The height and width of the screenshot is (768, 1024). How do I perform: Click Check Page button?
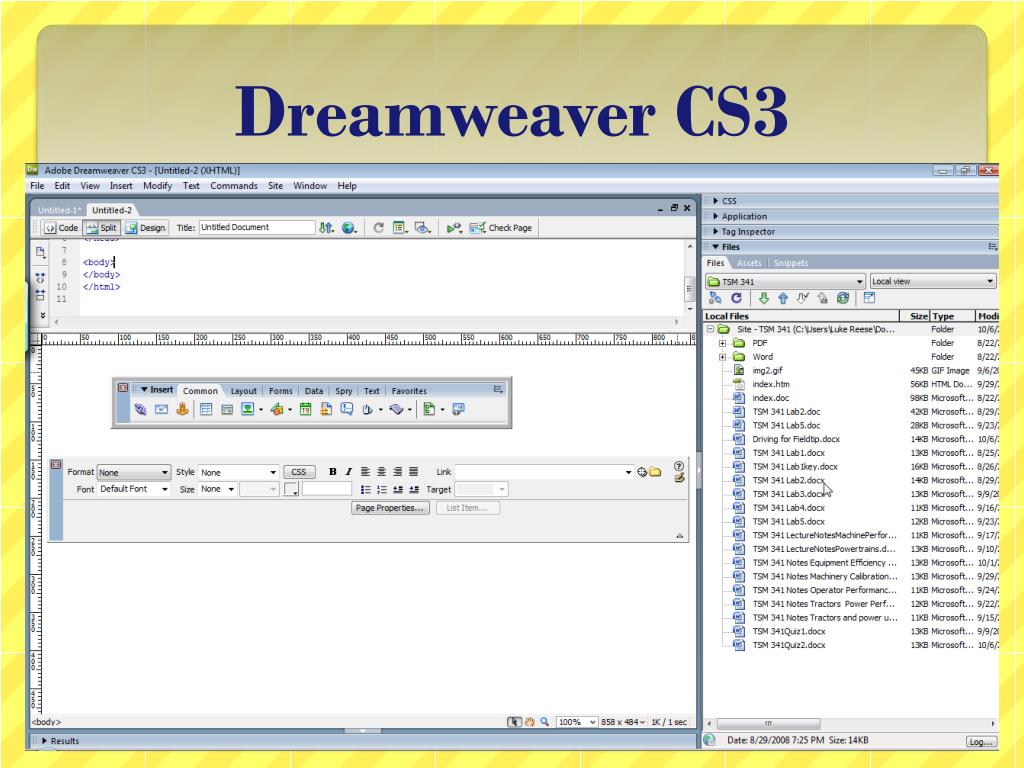(x=501, y=228)
